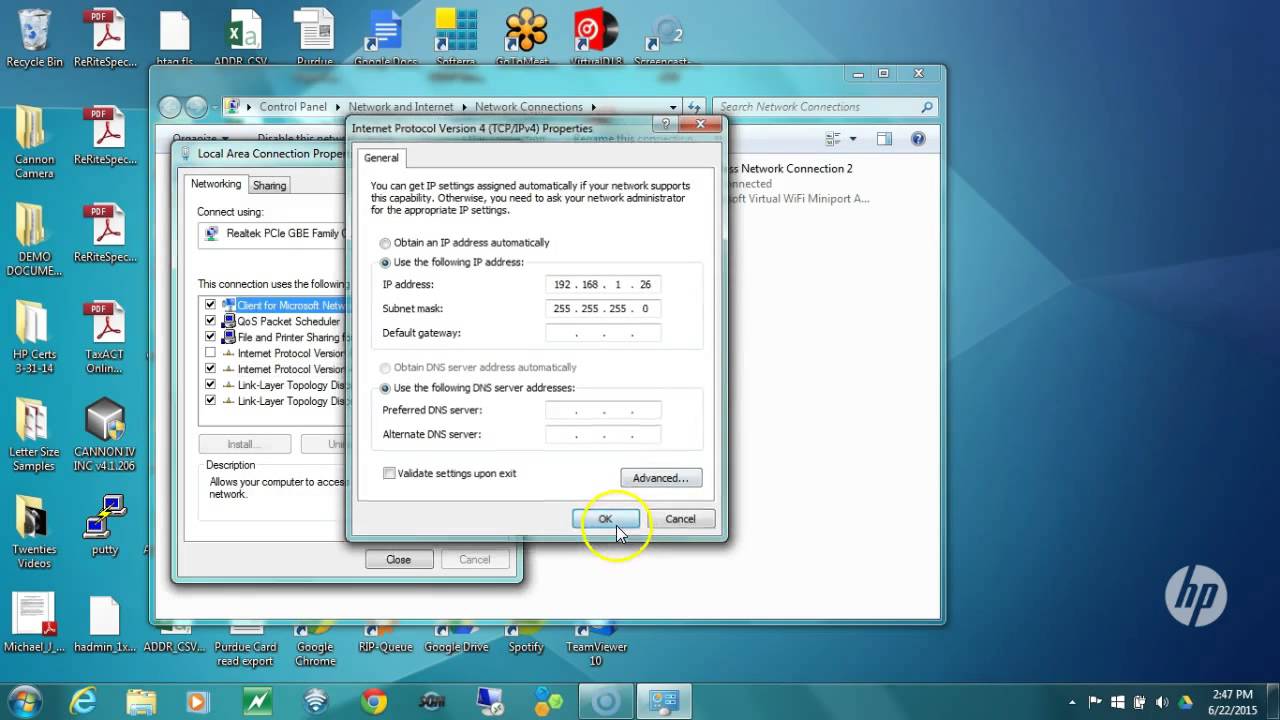This screenshot has width=1280, height=720.
Task: Open the Windows Start menu orb
Action: (x=24, y=700)
